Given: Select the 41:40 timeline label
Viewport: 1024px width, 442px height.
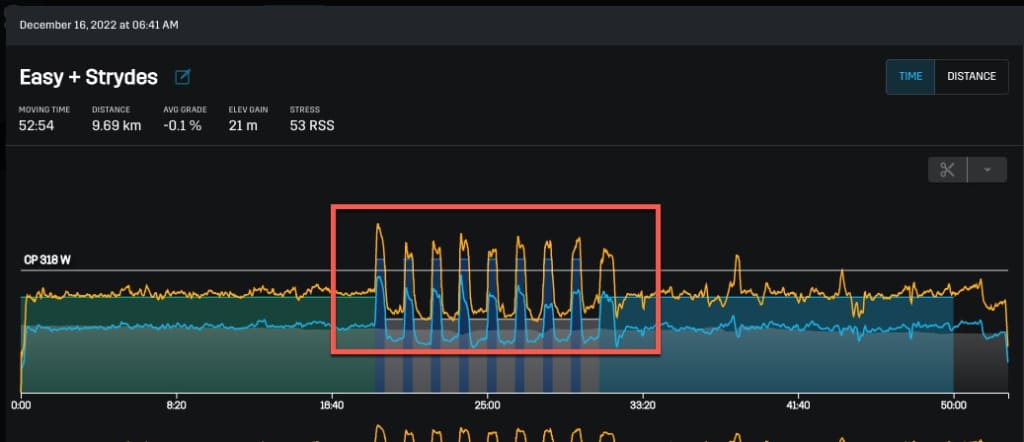Looking at the screenshot, I should coord(798,406).
